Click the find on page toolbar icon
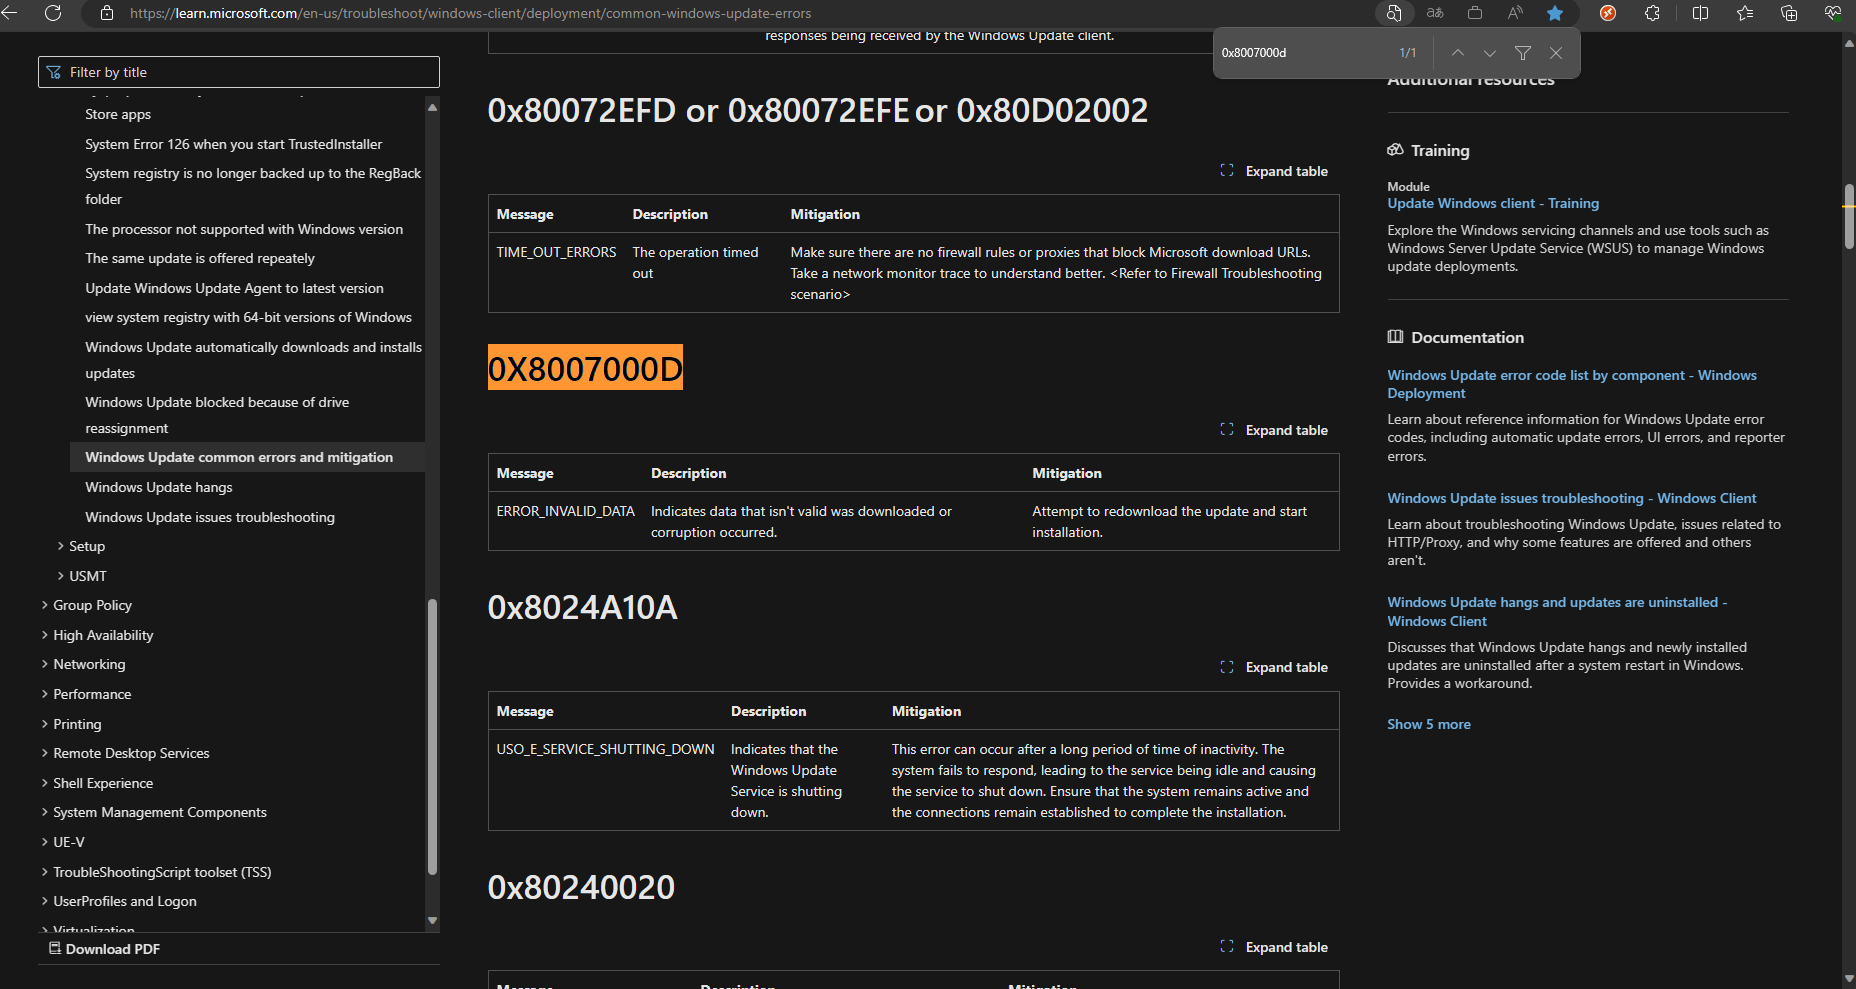Image resolution: width=1856 pixels, height=989 pixels. coord(1394,13)
